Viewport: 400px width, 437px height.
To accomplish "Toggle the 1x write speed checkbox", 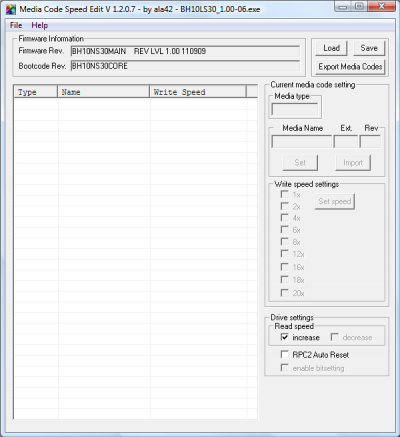I will click(285, 194).
